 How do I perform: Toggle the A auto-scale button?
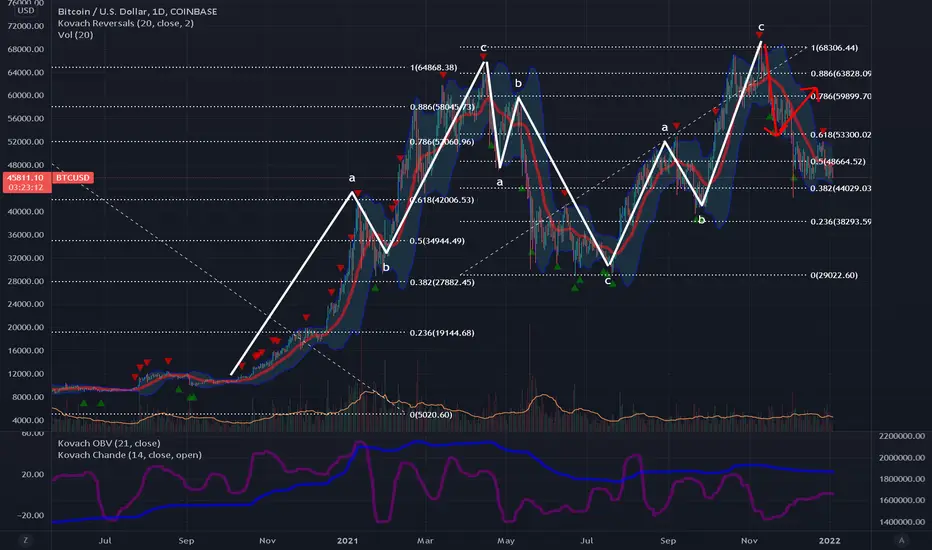pos(901,540)
